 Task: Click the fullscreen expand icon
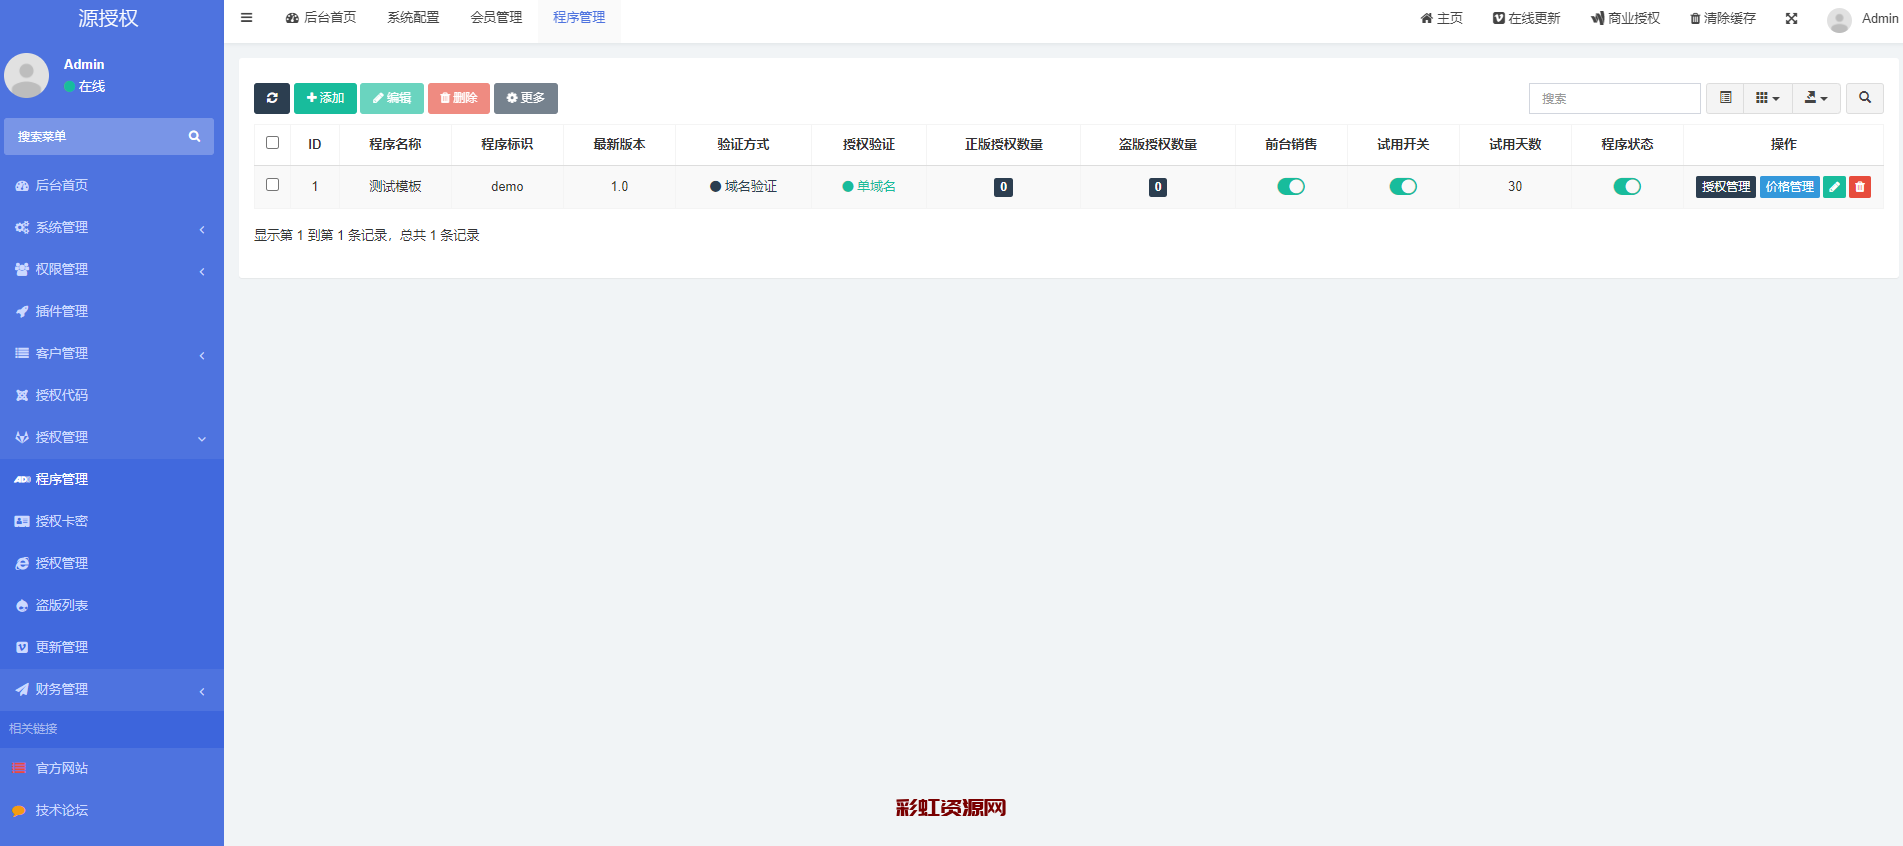tap(1791, 18)
